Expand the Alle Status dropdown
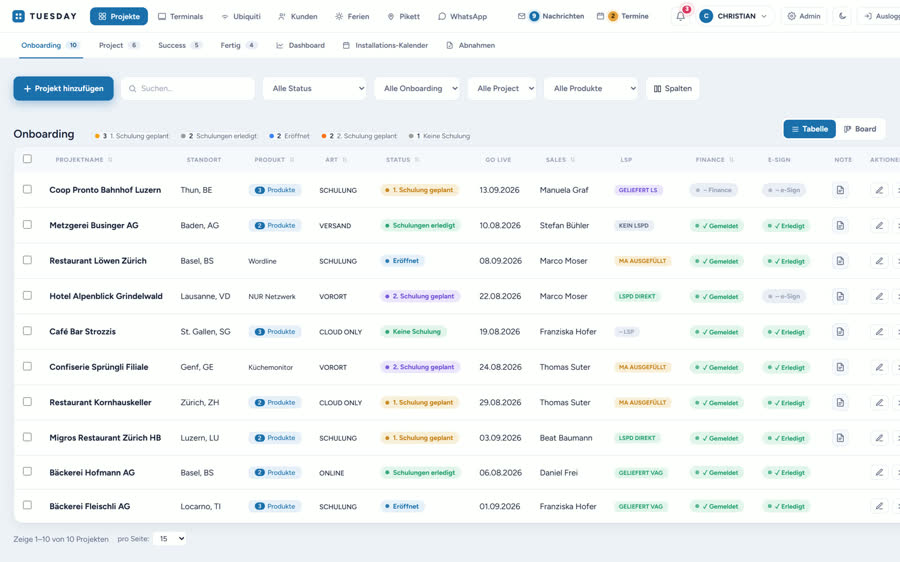This screenshot has width=900, height=562. [x=314, y=88]
